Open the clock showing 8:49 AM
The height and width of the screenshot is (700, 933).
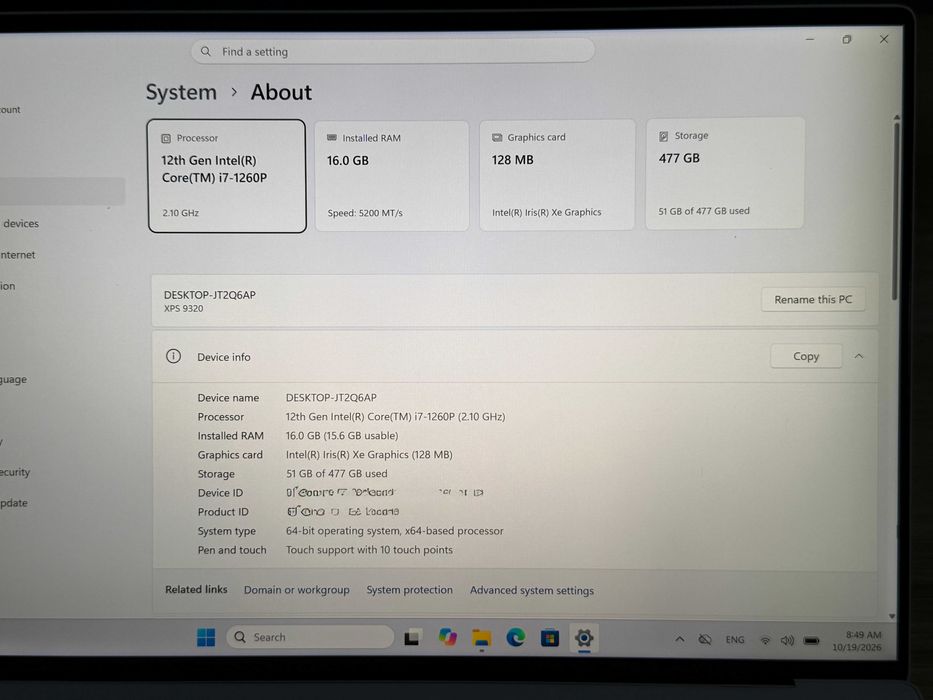[857, 641]
